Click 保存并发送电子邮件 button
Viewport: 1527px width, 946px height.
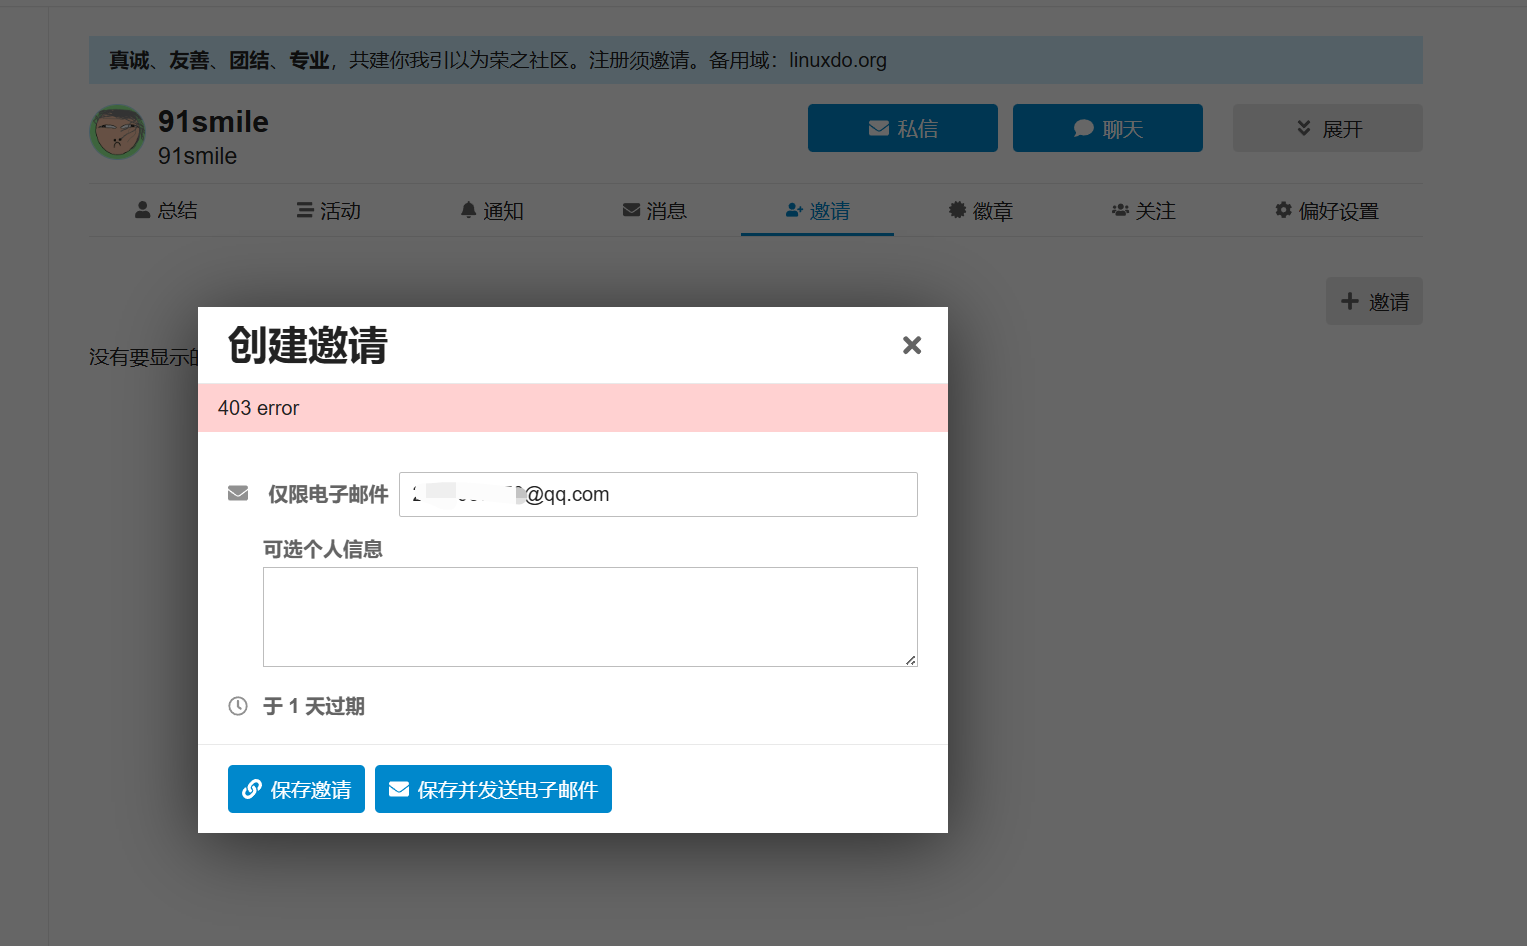tap(493, 789)
